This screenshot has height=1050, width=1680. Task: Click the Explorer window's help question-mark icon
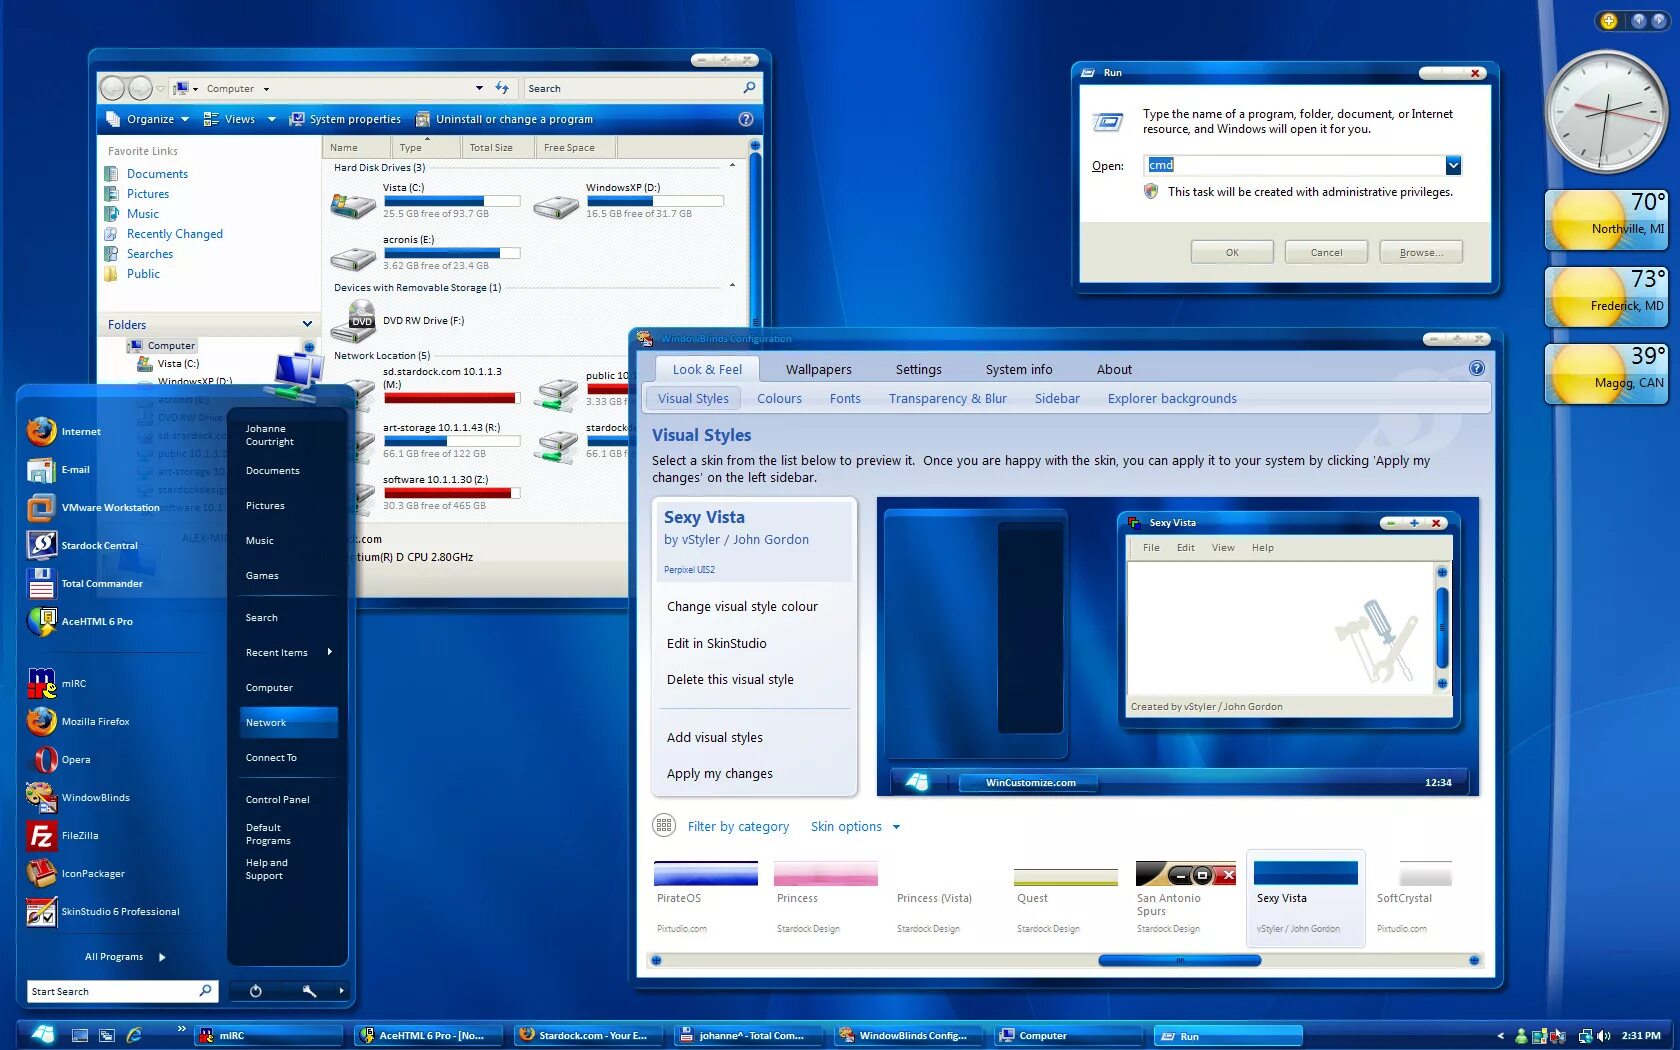745,119
